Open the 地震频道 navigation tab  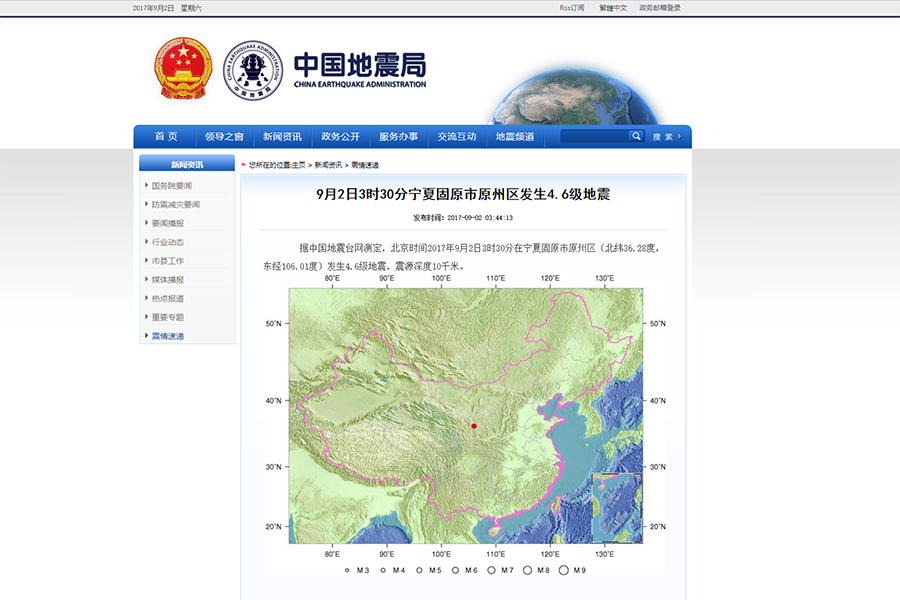pos(515,137)
